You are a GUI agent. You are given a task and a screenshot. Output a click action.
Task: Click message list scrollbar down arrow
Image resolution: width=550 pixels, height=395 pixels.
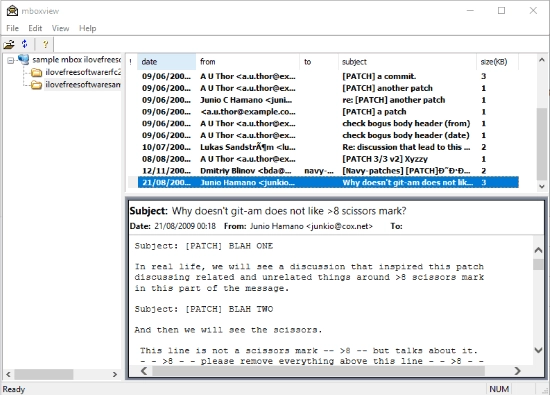542,186
